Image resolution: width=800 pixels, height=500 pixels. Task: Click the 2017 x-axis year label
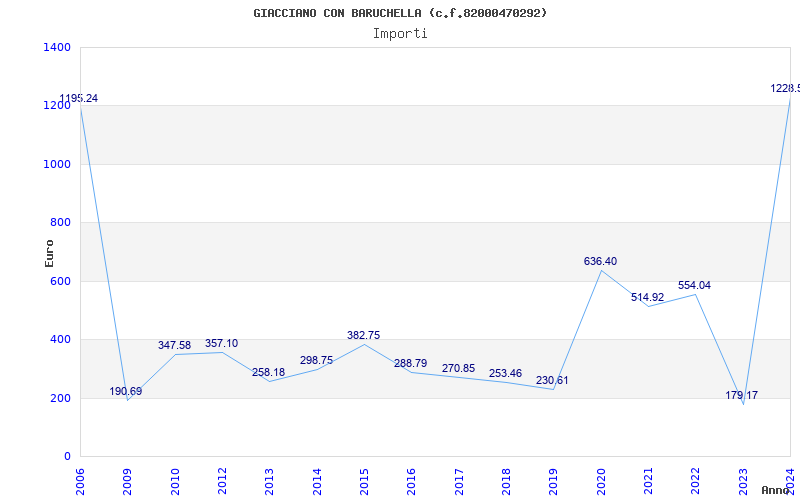[459, 482]
